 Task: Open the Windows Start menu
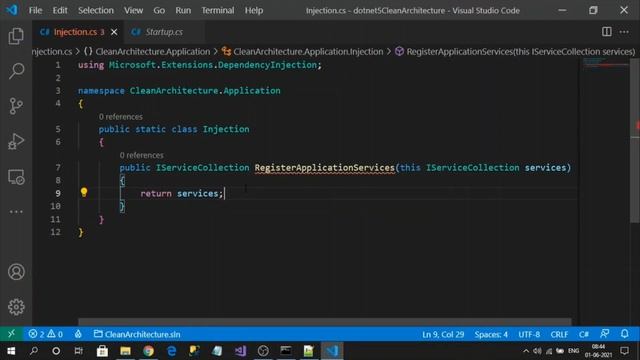coord(11,351)
